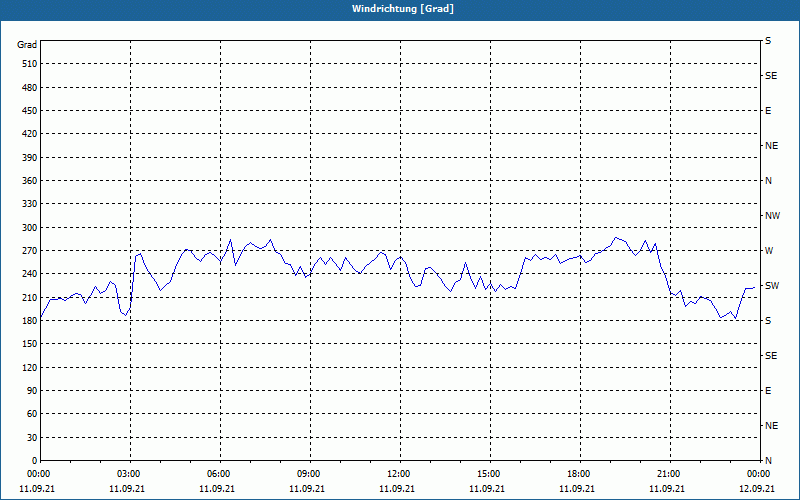Viewport: 800px width, 500px height.
Task: Select the "18:00" time tick label
Action: (x=579, y=474)
